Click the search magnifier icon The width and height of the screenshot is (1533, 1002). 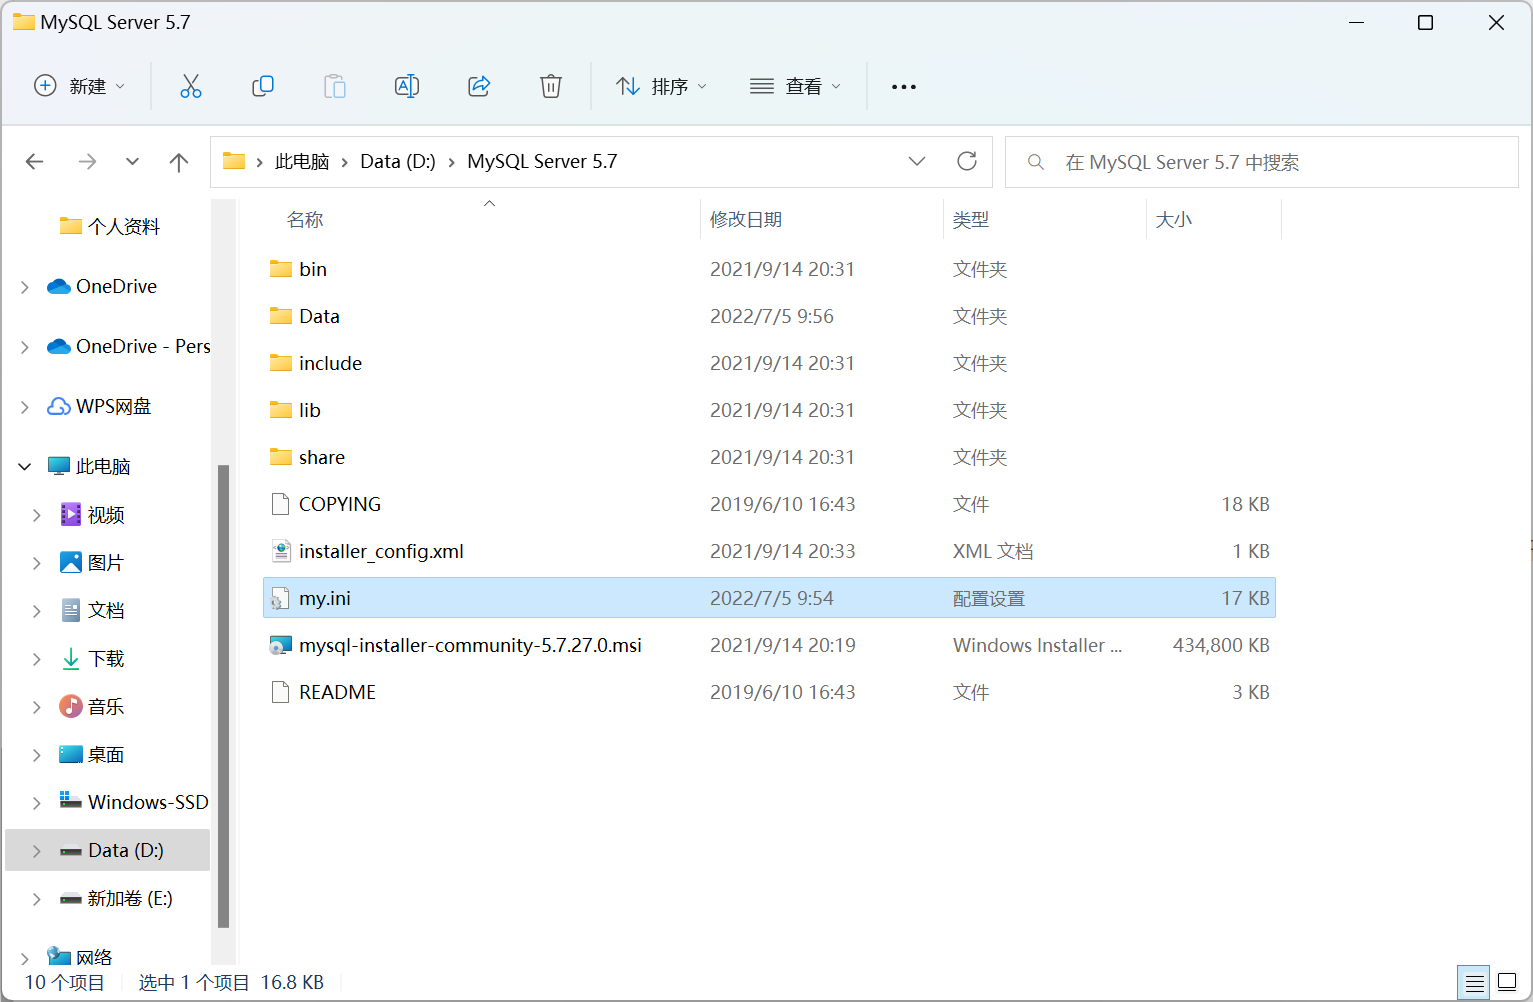point(1036,162)
